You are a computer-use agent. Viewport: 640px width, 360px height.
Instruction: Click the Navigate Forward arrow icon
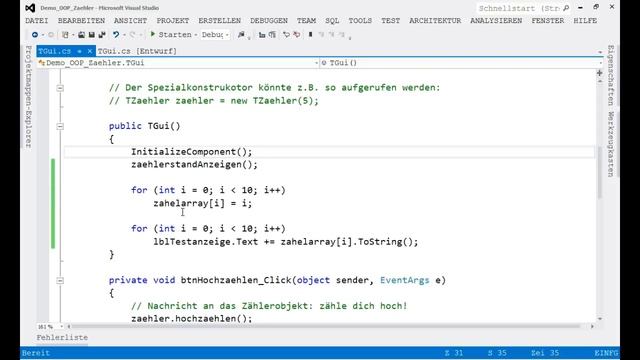point(51,35)
